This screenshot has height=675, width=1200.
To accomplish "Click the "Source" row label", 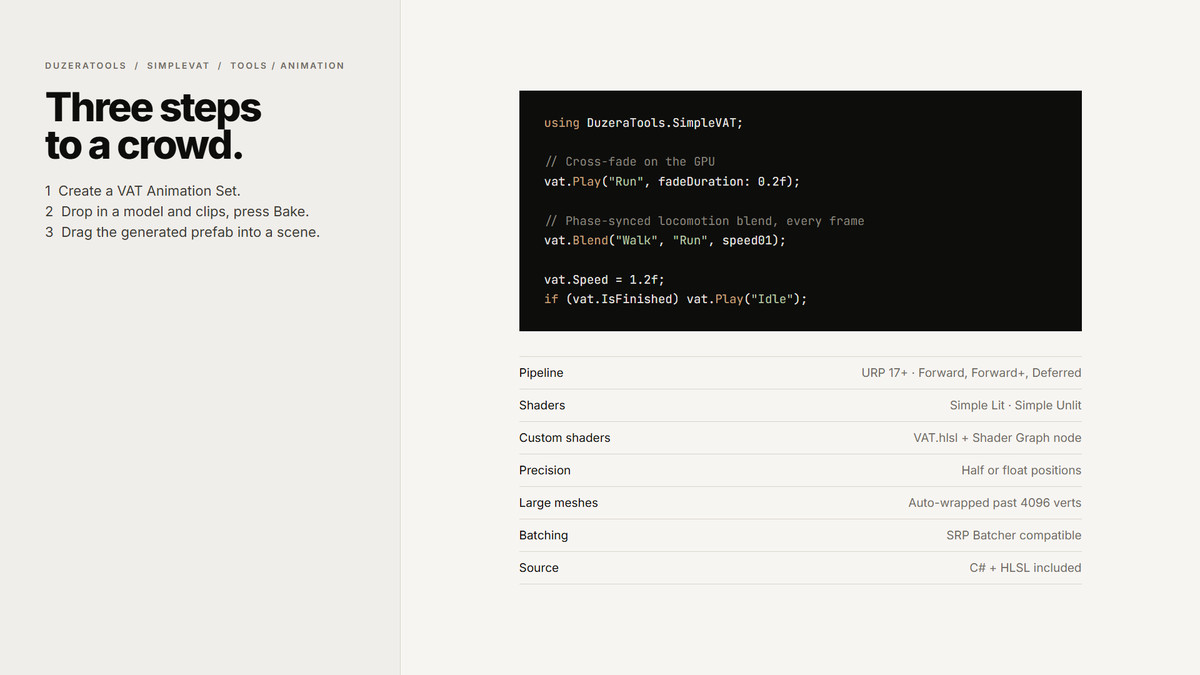I will coord(539,568).
